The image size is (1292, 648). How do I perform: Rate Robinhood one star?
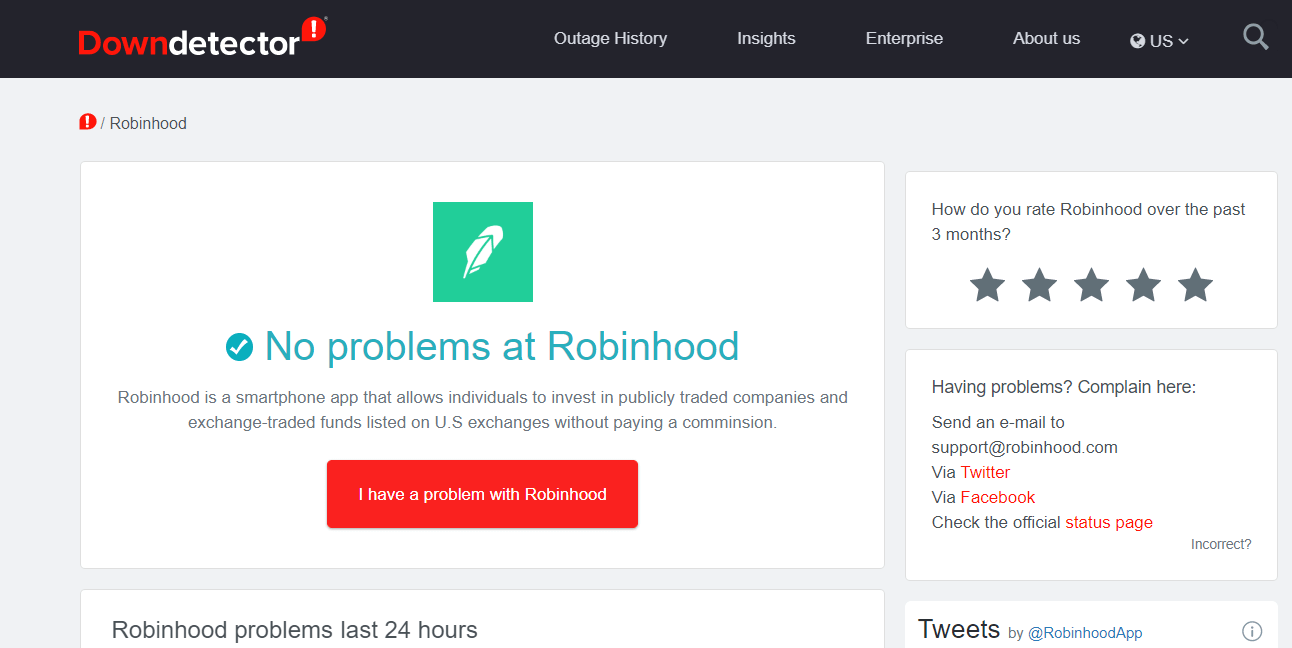click(x=987, y=285)
